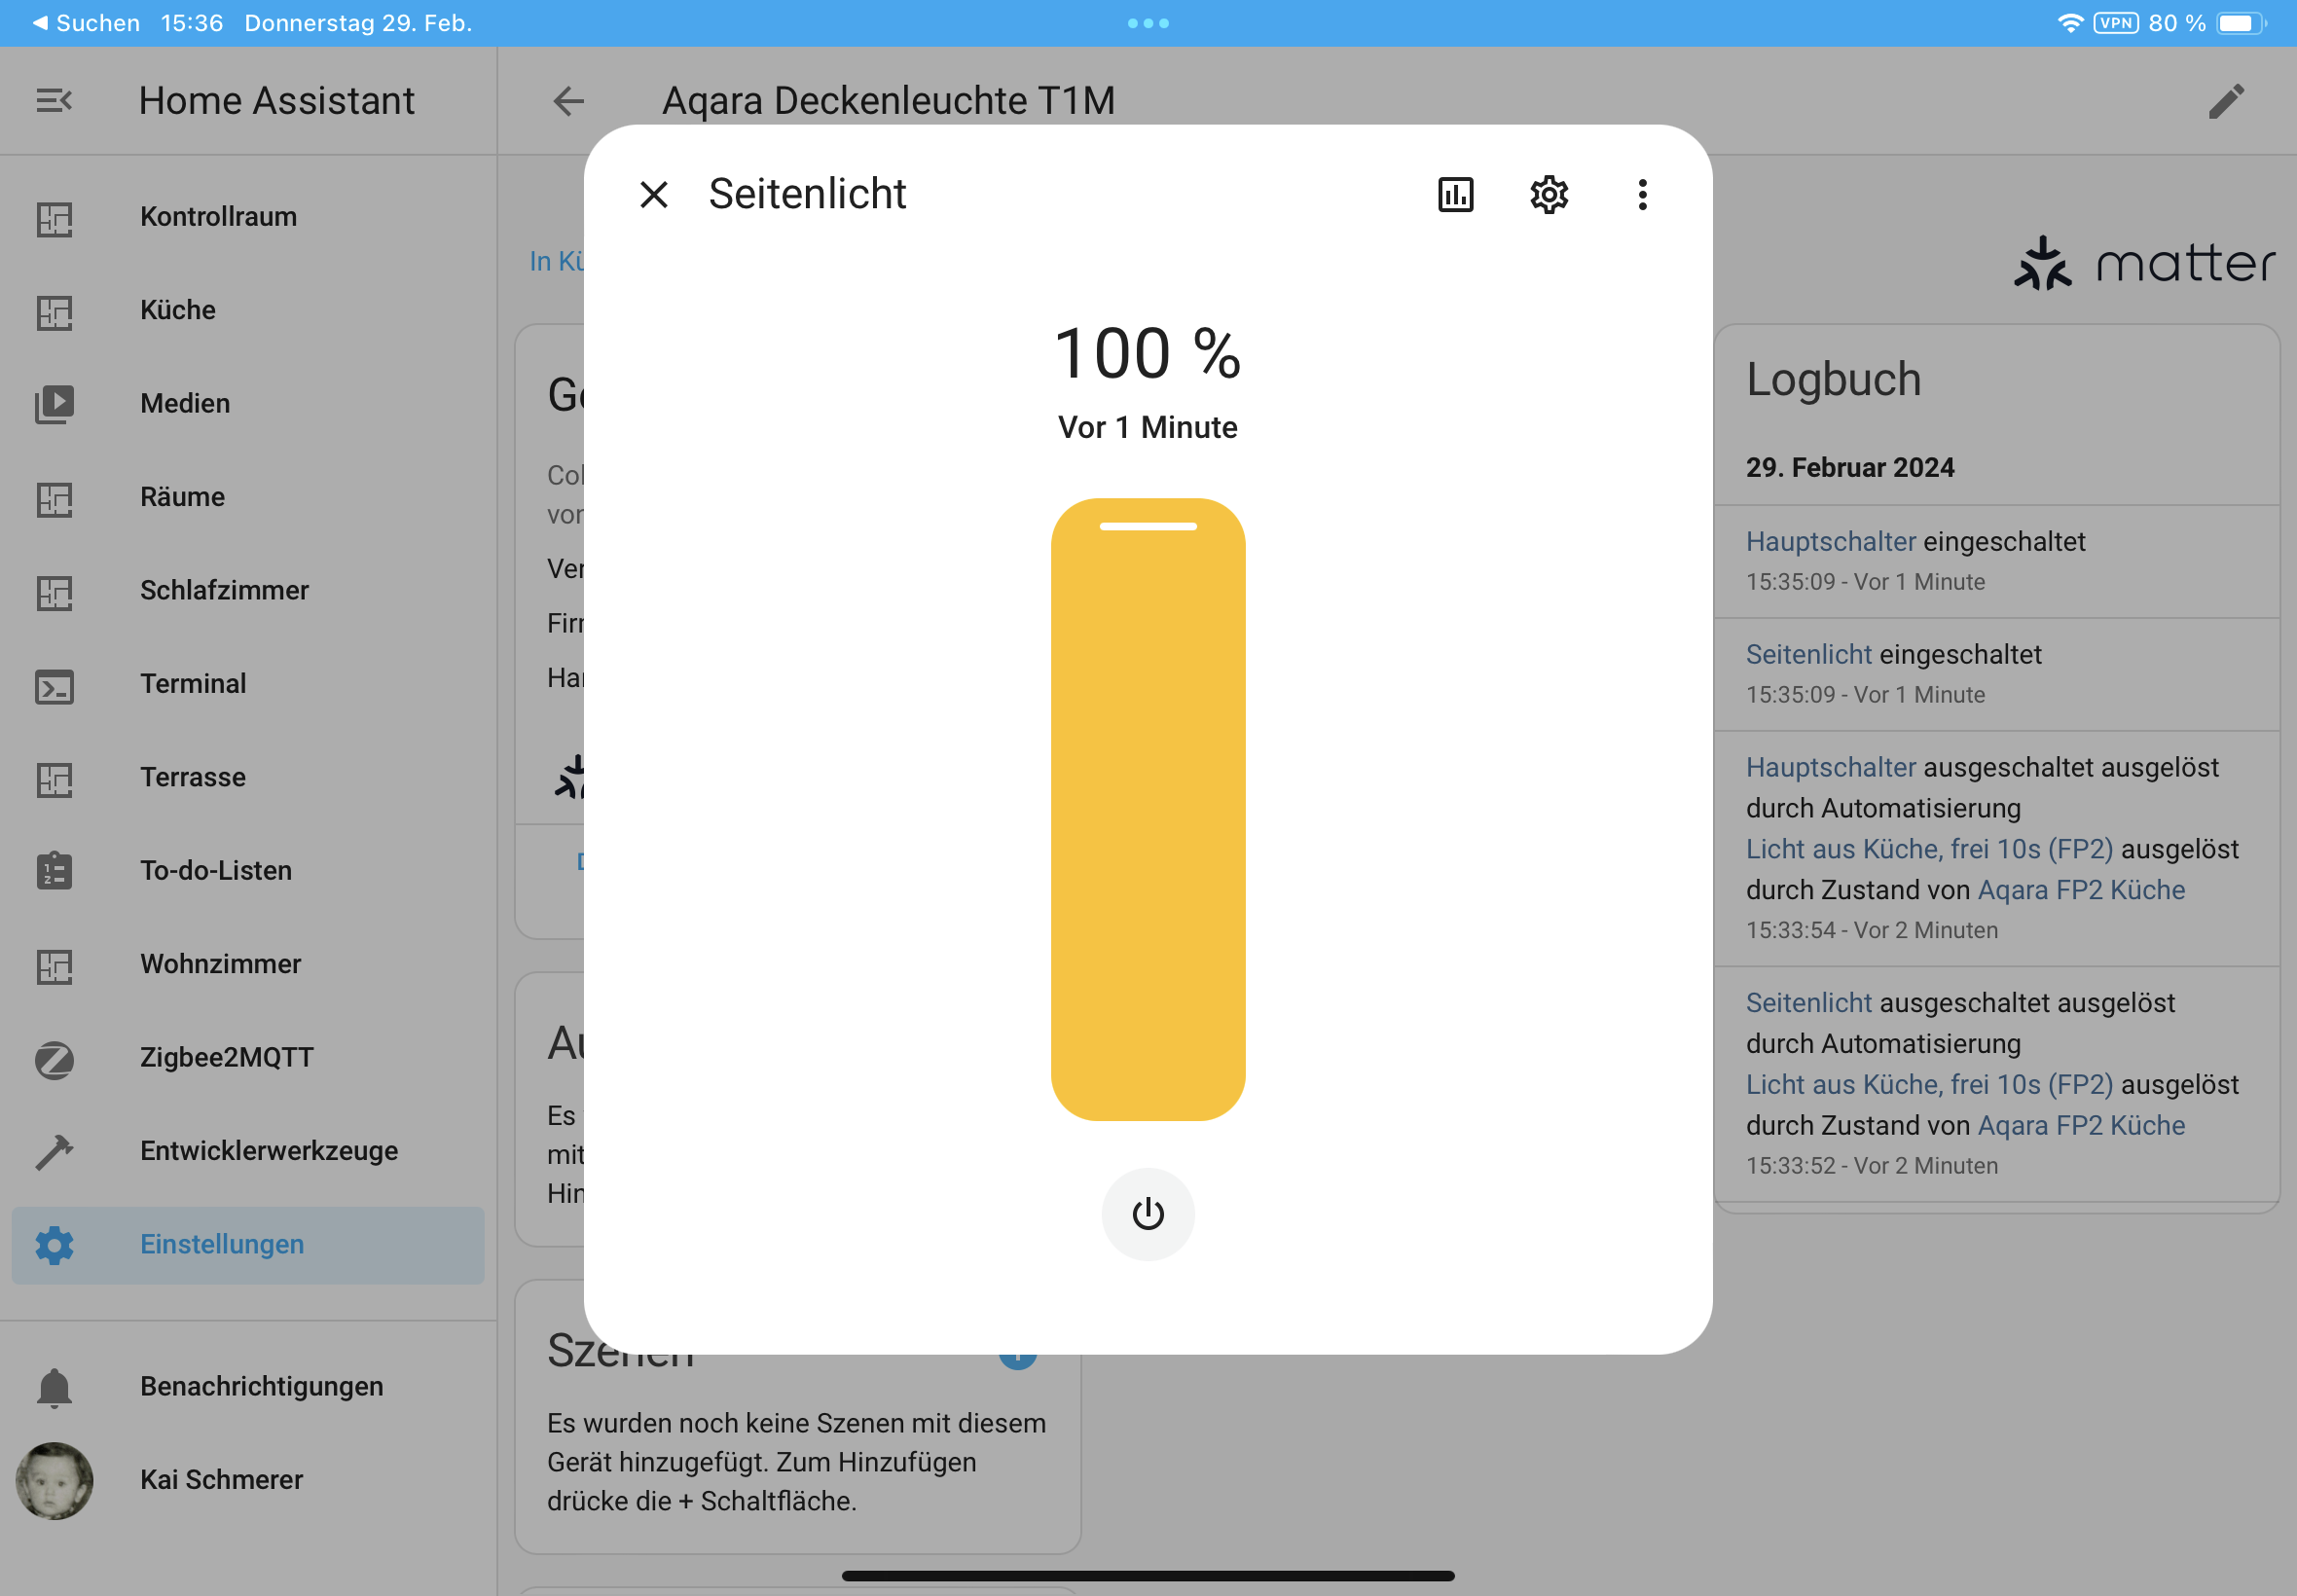
Task: Open the three-dot overflow menu
Action: pos(1642,194)
